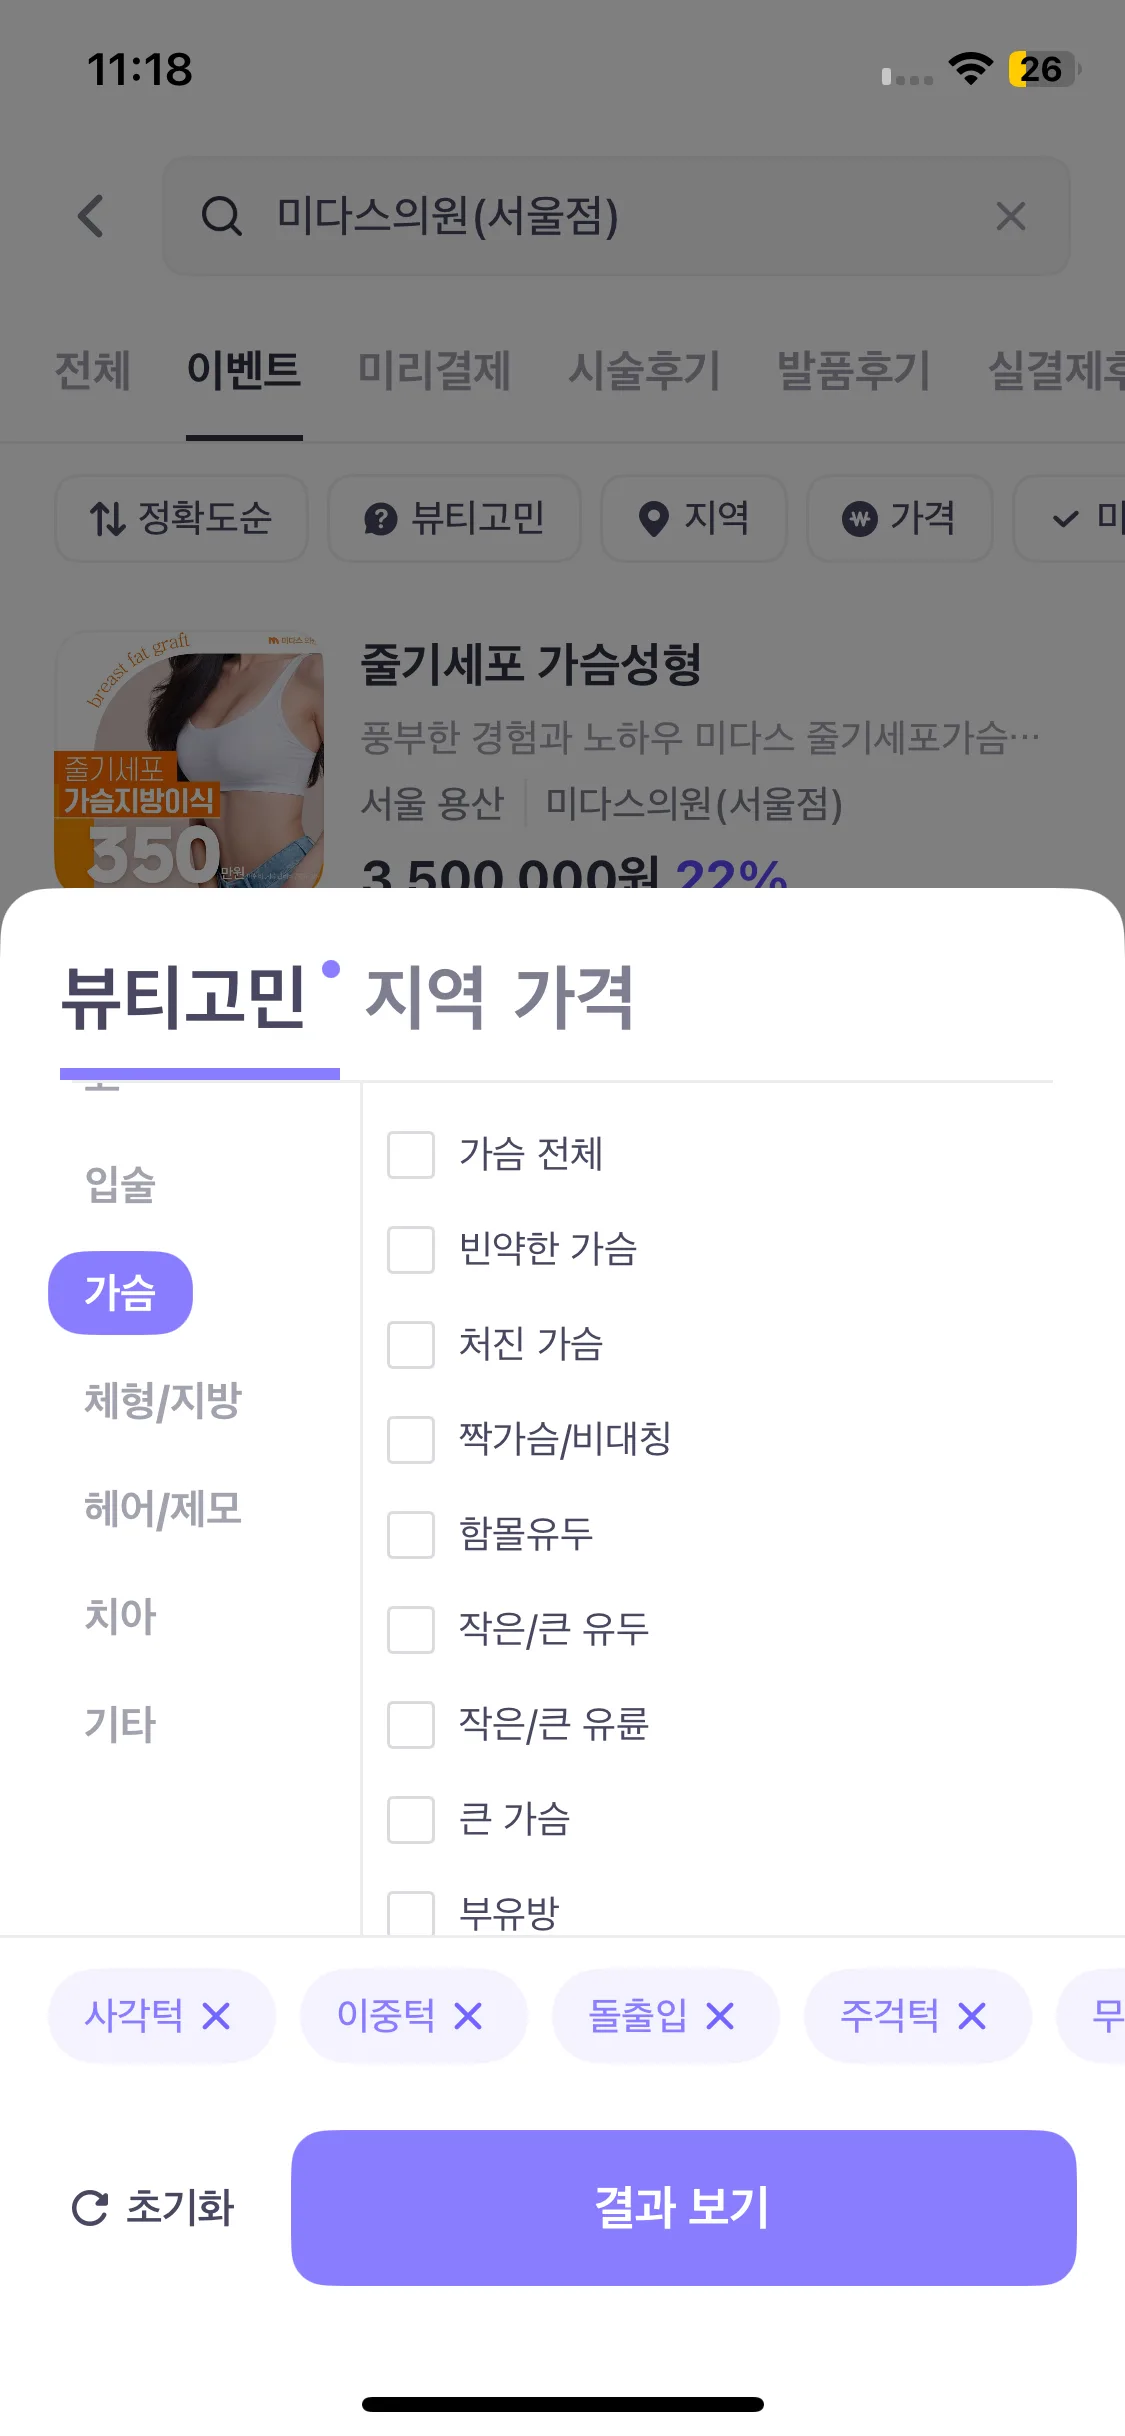Image resolution: width=1125 pixels, height=2436 pixels.
Task: Select the 체형/지방 category
Action: (163, 1400)
